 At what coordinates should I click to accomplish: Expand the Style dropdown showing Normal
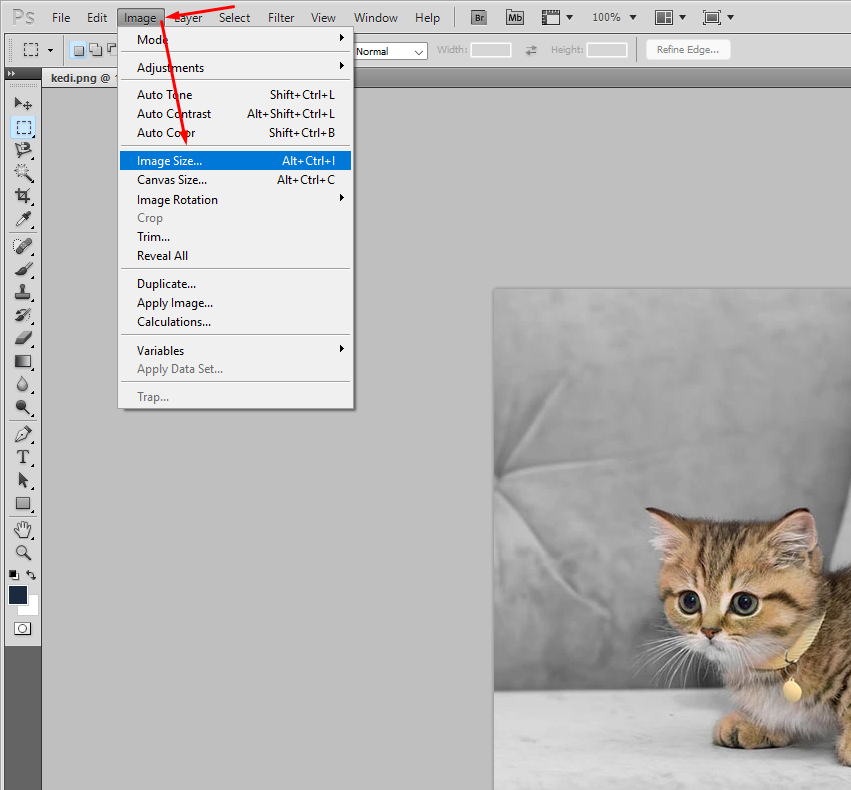pos(388,51)
